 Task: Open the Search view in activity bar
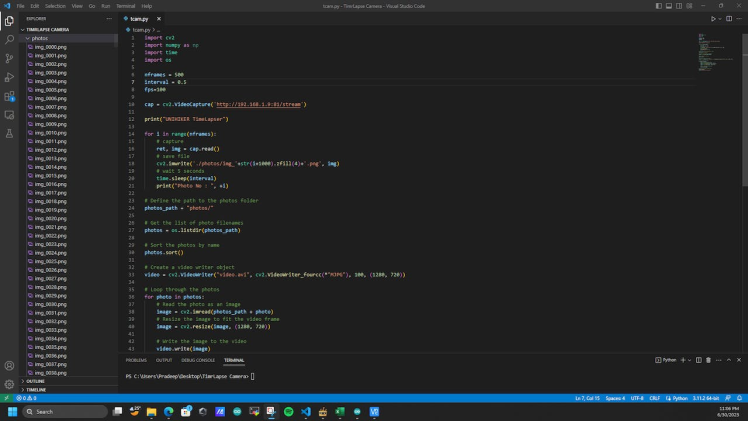(x=9, y=39)
